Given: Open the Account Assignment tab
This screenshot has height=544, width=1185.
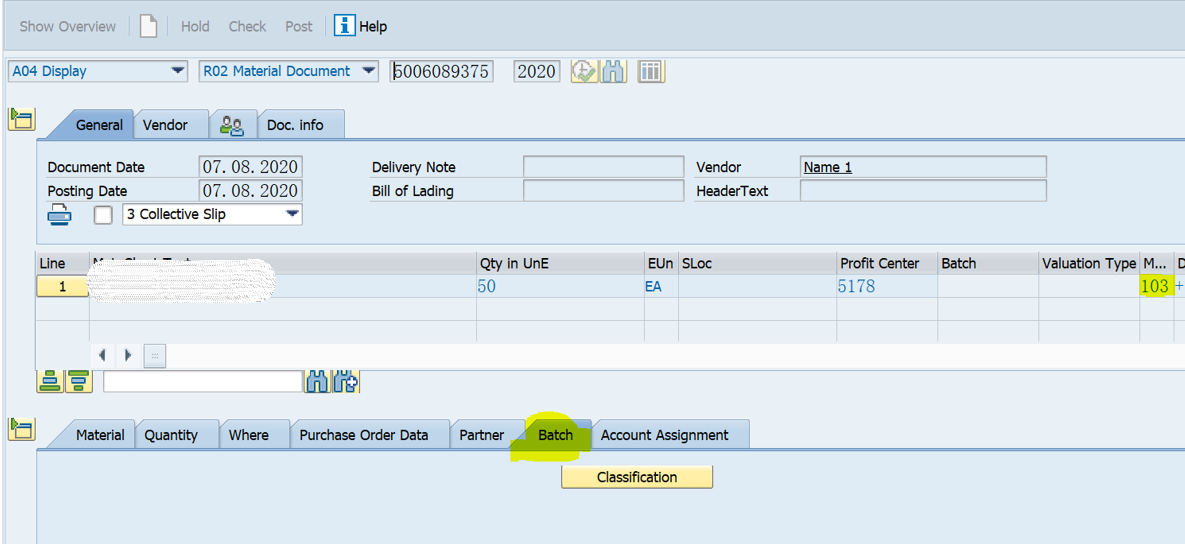Looking at the screenshot, I should pos(664,435).
